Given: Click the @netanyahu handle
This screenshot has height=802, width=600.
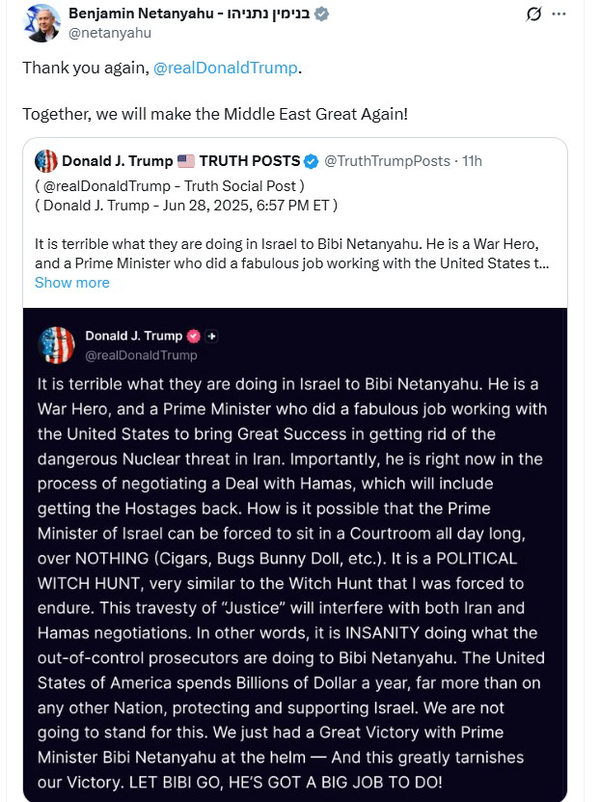Looking at the screenshot, I should [108, 32].
